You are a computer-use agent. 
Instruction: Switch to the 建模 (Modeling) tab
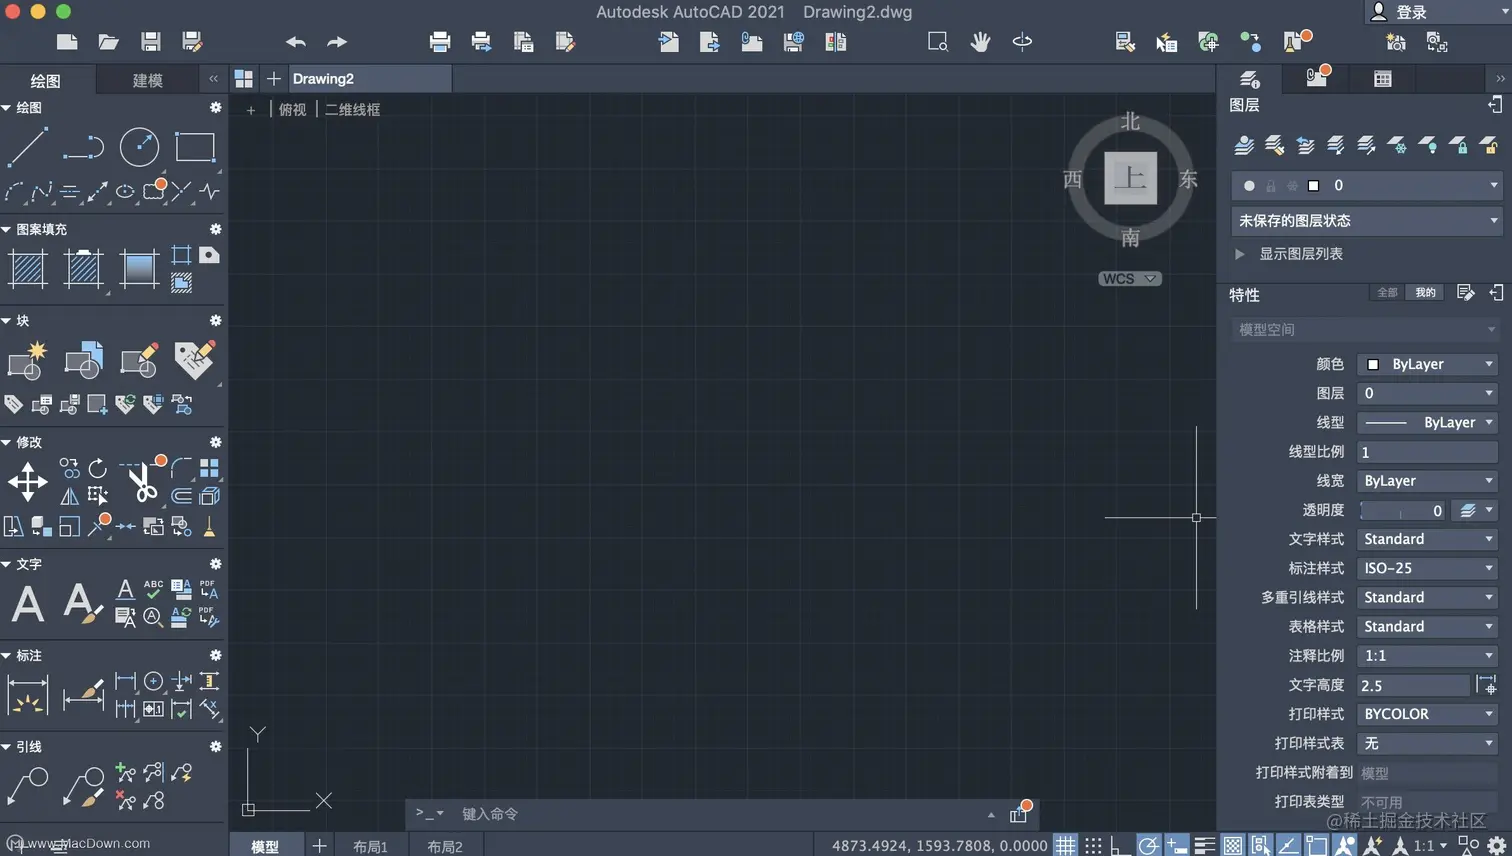148,80
